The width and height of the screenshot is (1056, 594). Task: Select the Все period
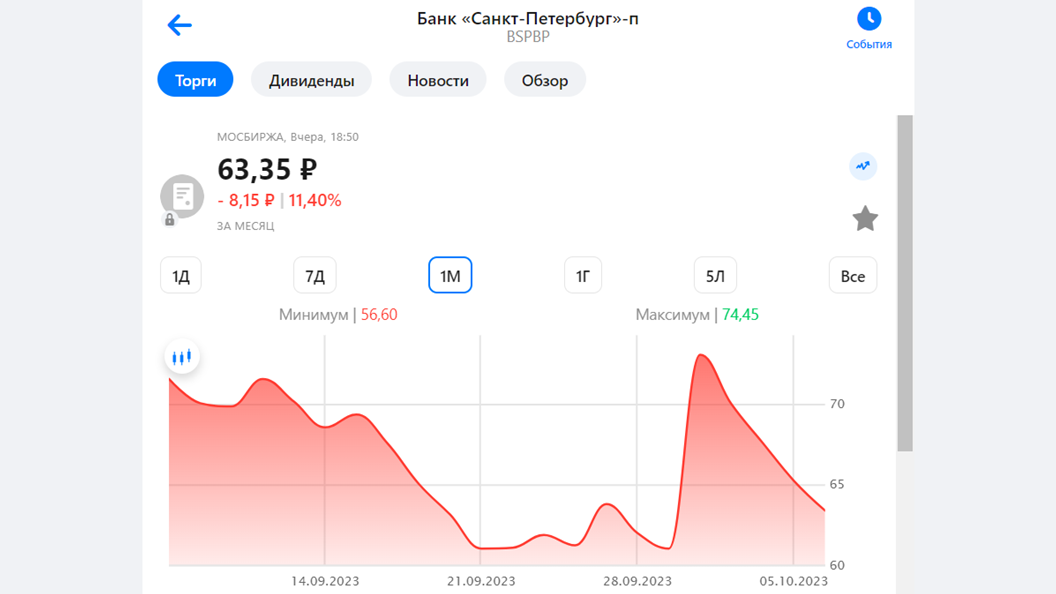pos(853,275)
